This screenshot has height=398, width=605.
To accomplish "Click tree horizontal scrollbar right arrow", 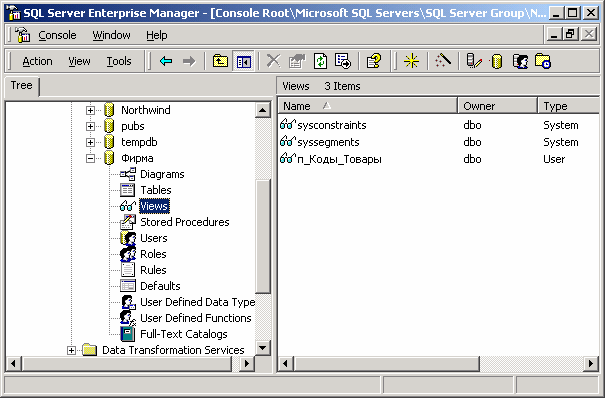I will point(247,363).
